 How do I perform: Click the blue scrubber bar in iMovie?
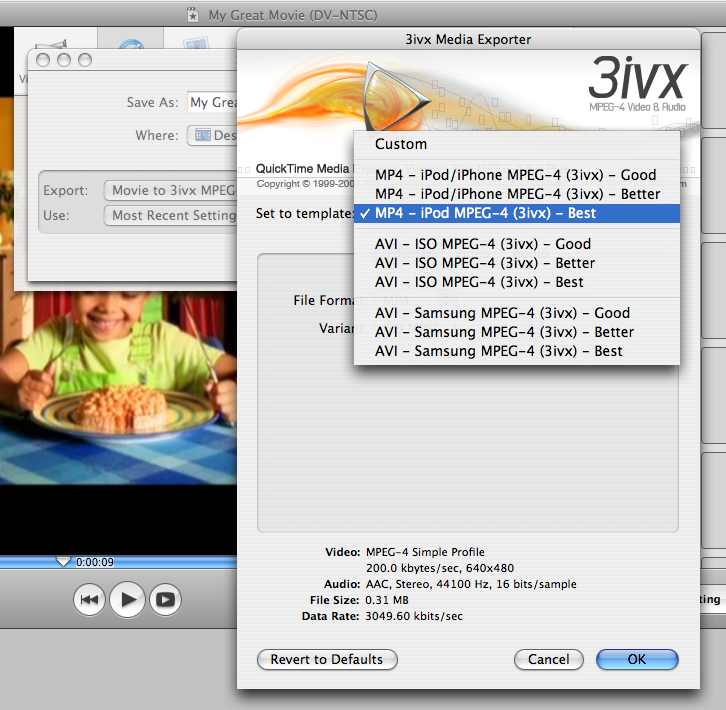tap(119, 562)
